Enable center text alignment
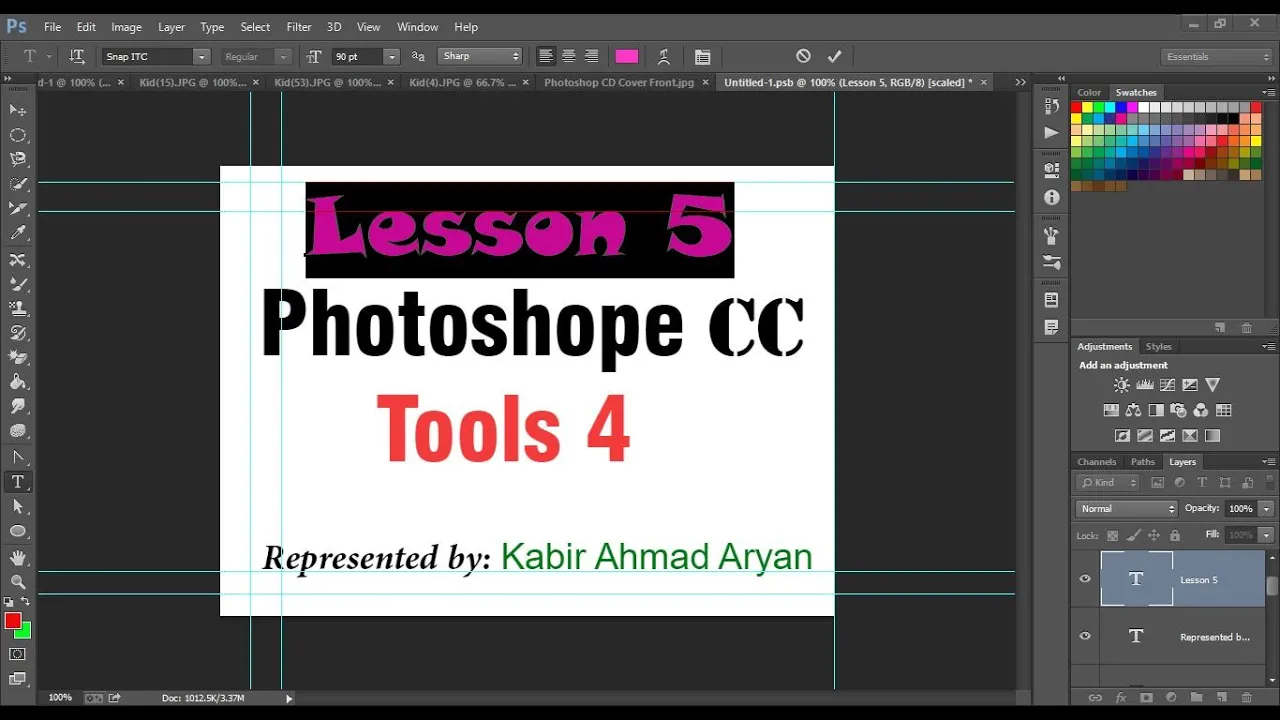The width and height of the screenshot is (1280, 720). pos(569,57)
